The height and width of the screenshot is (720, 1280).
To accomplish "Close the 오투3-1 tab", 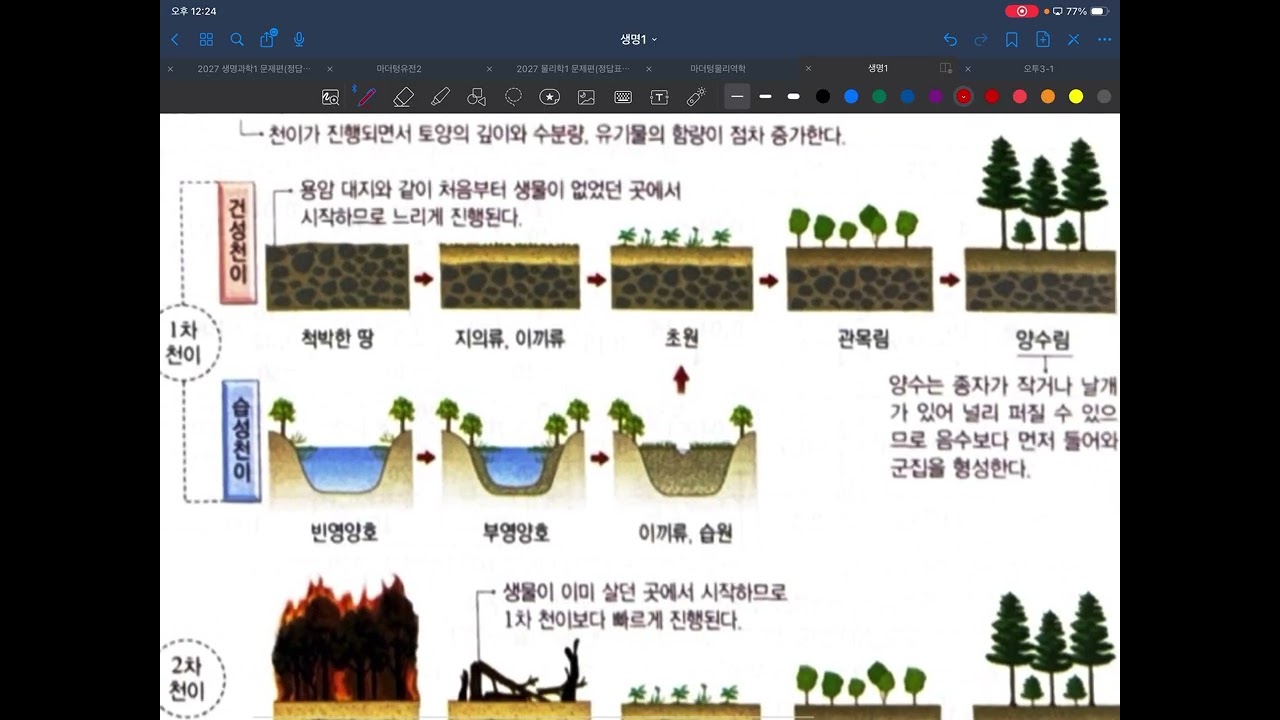I will coord(967,69).
